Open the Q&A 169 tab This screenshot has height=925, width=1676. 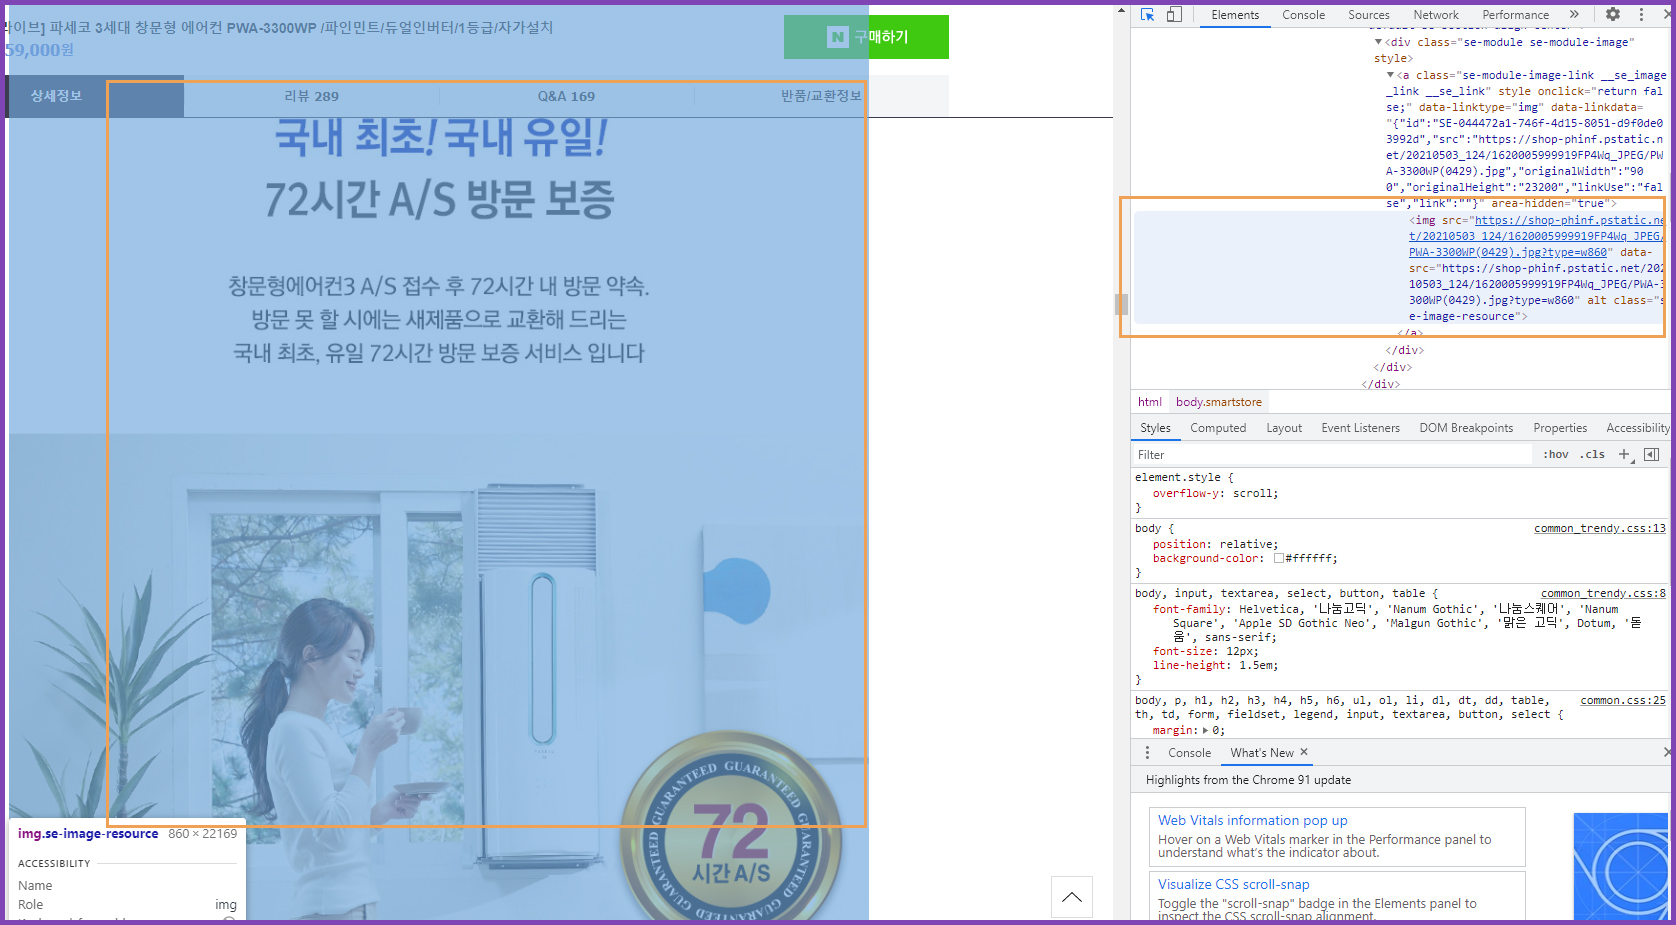pos(566,96)
